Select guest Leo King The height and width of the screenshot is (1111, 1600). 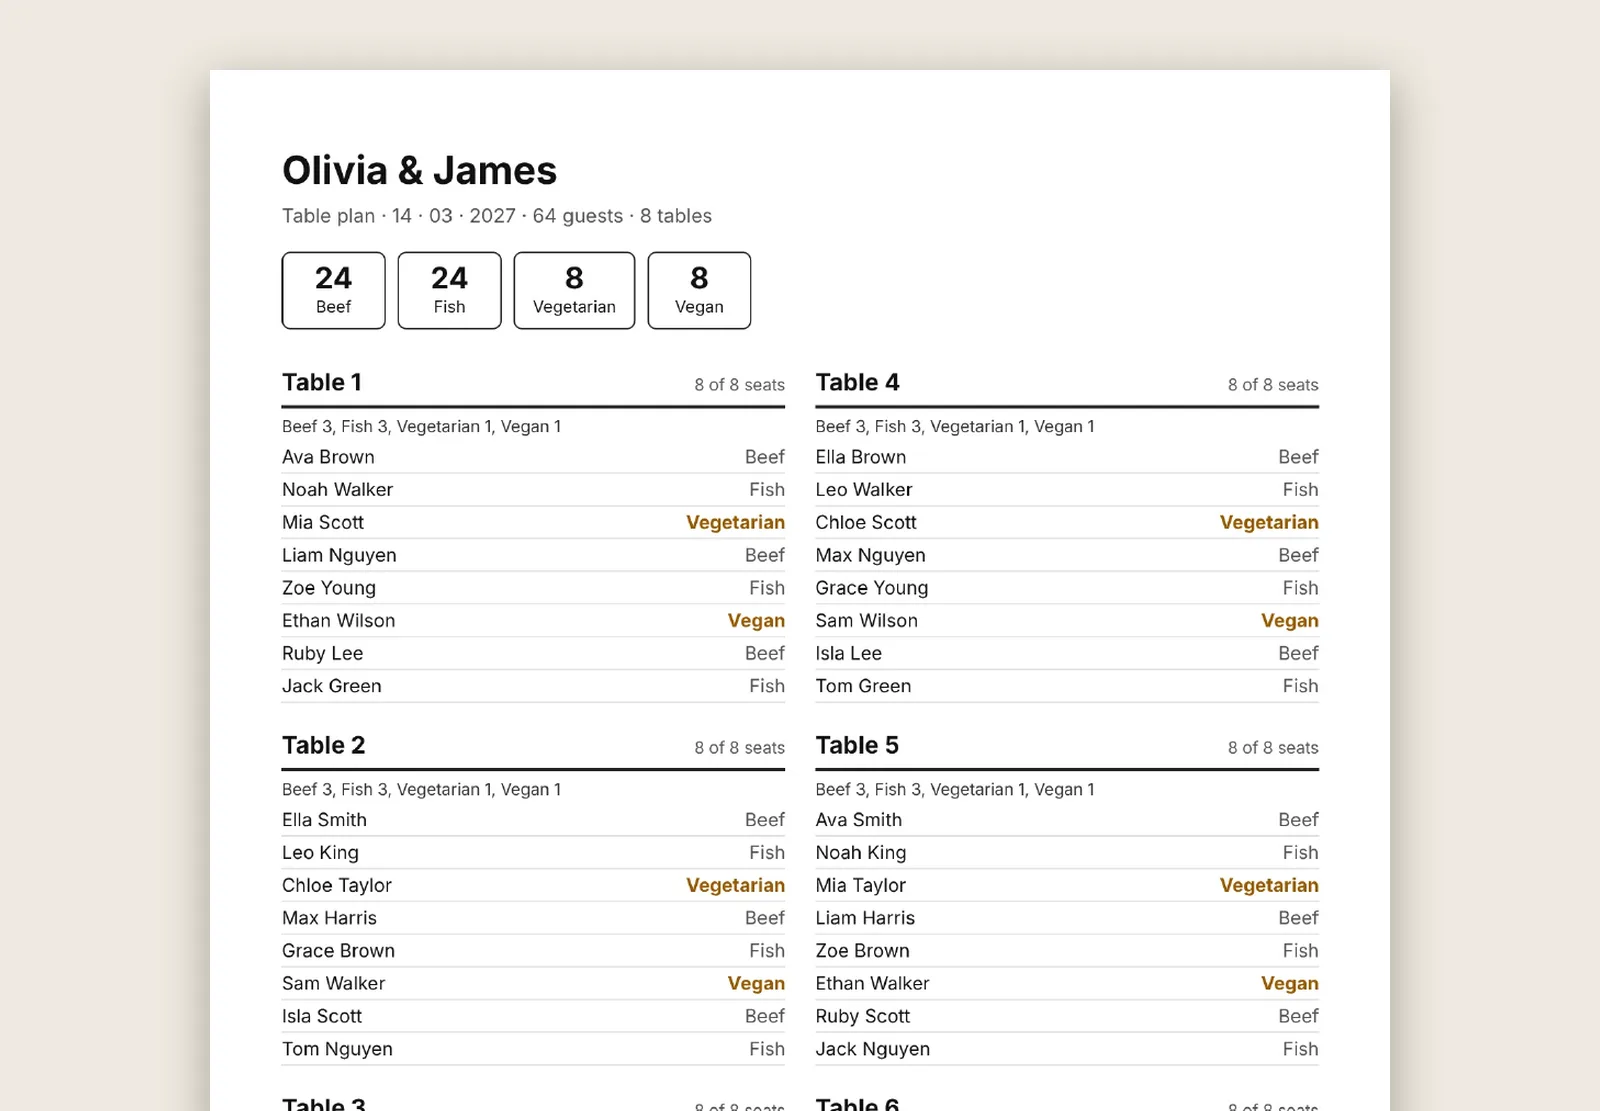coord(320,853)
